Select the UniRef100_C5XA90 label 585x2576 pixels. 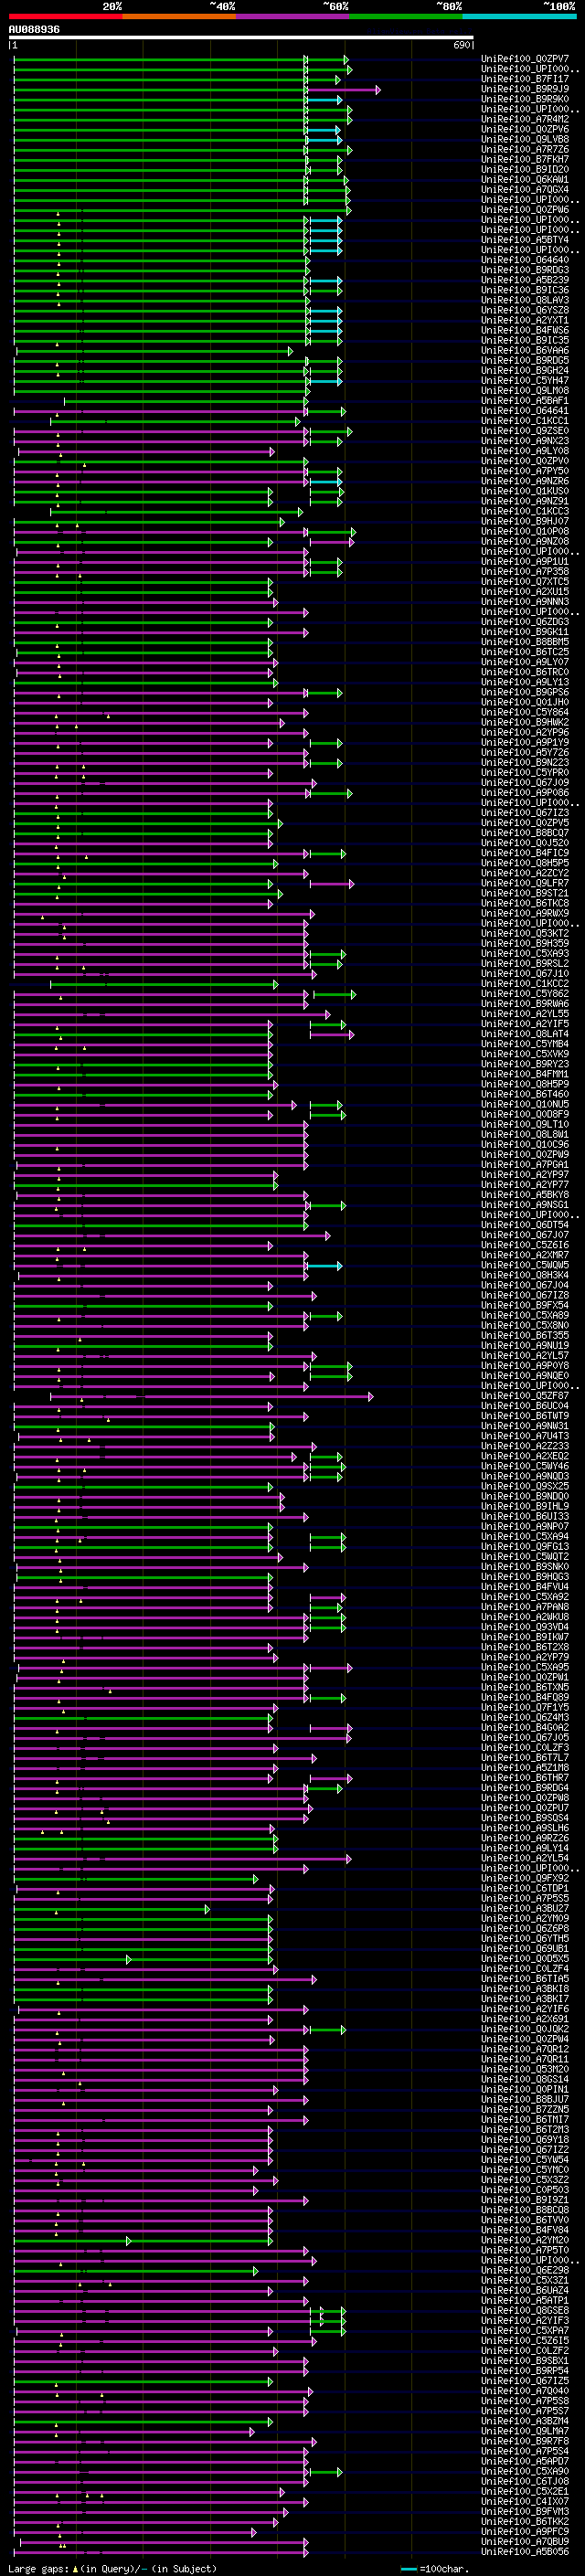click(x=525, y=2471)
